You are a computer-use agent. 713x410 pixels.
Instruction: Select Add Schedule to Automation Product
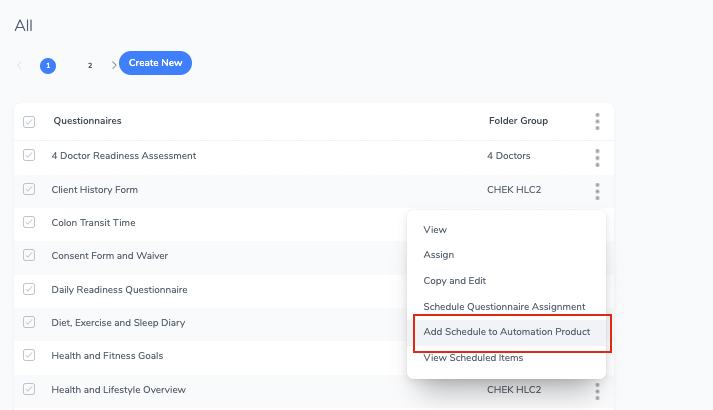point(507,332)
